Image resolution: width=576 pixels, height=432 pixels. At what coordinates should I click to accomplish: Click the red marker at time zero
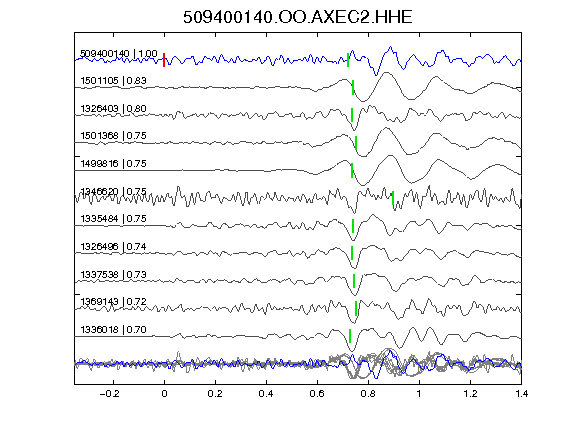(164, 60)
